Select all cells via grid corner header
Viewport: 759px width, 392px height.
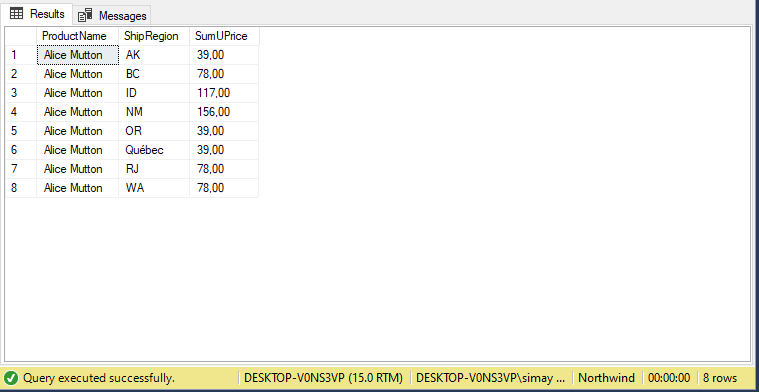coord(21,36)
